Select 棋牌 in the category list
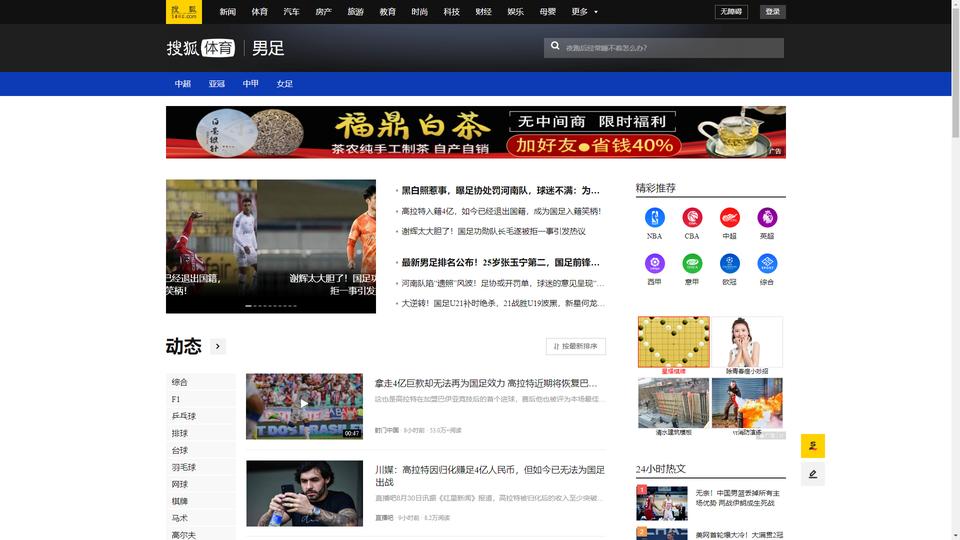Screen dimensions: 960x540 pyautogui.click(x=179, y=501)
